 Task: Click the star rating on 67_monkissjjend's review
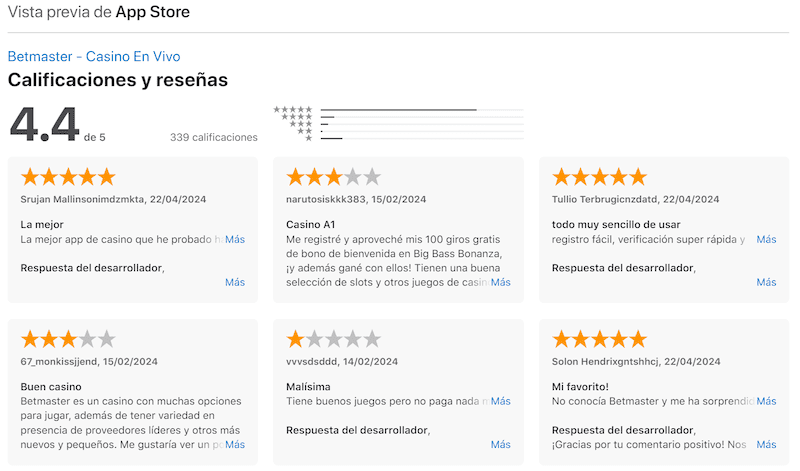coord(68,339)
